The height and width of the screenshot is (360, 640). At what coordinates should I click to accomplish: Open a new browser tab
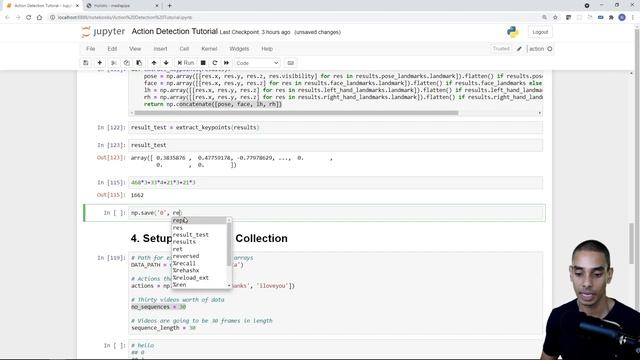tap(169, 6)
